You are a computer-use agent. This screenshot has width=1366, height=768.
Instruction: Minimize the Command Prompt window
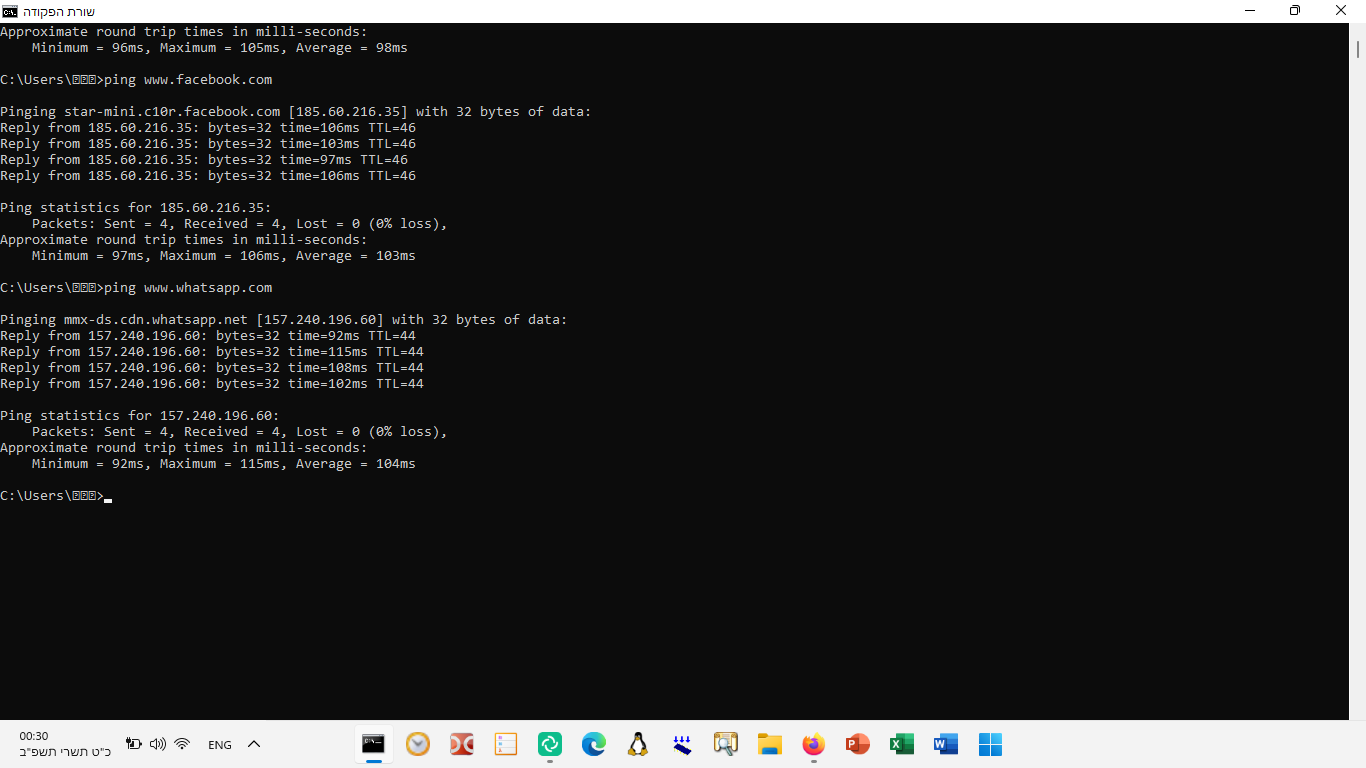click(x=1250, y=11)
